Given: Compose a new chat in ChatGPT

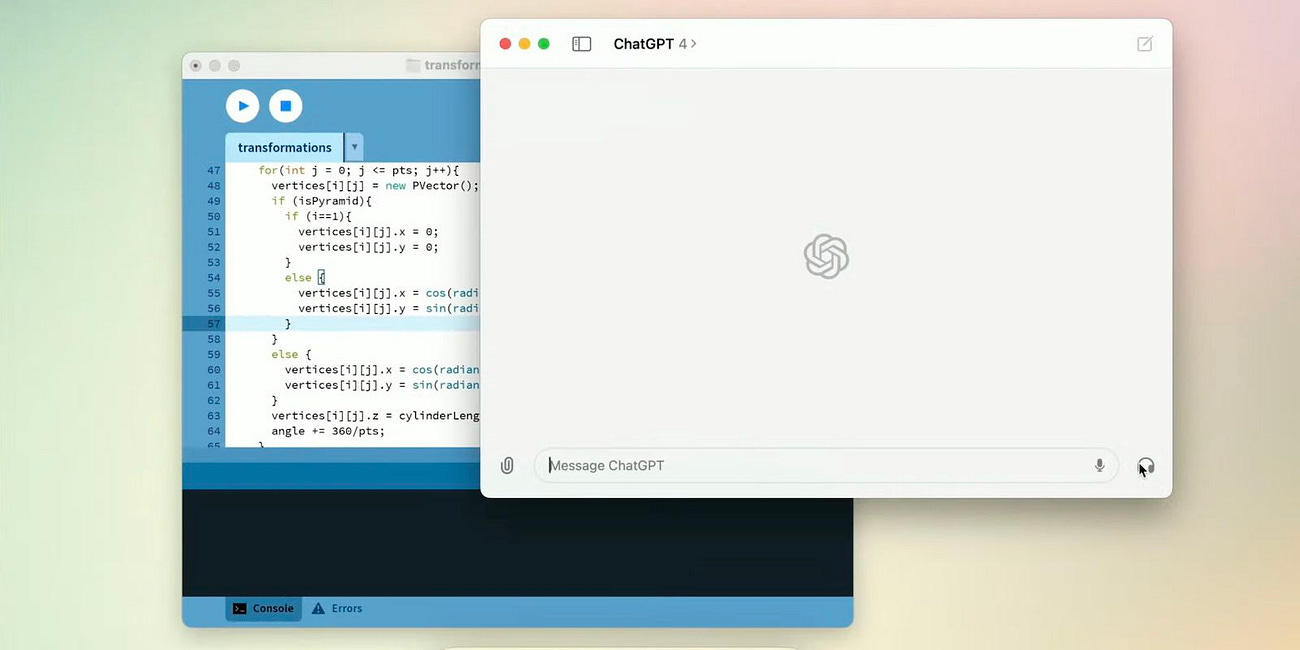Looking at the screenshot, I should (x=1144, y=43).
